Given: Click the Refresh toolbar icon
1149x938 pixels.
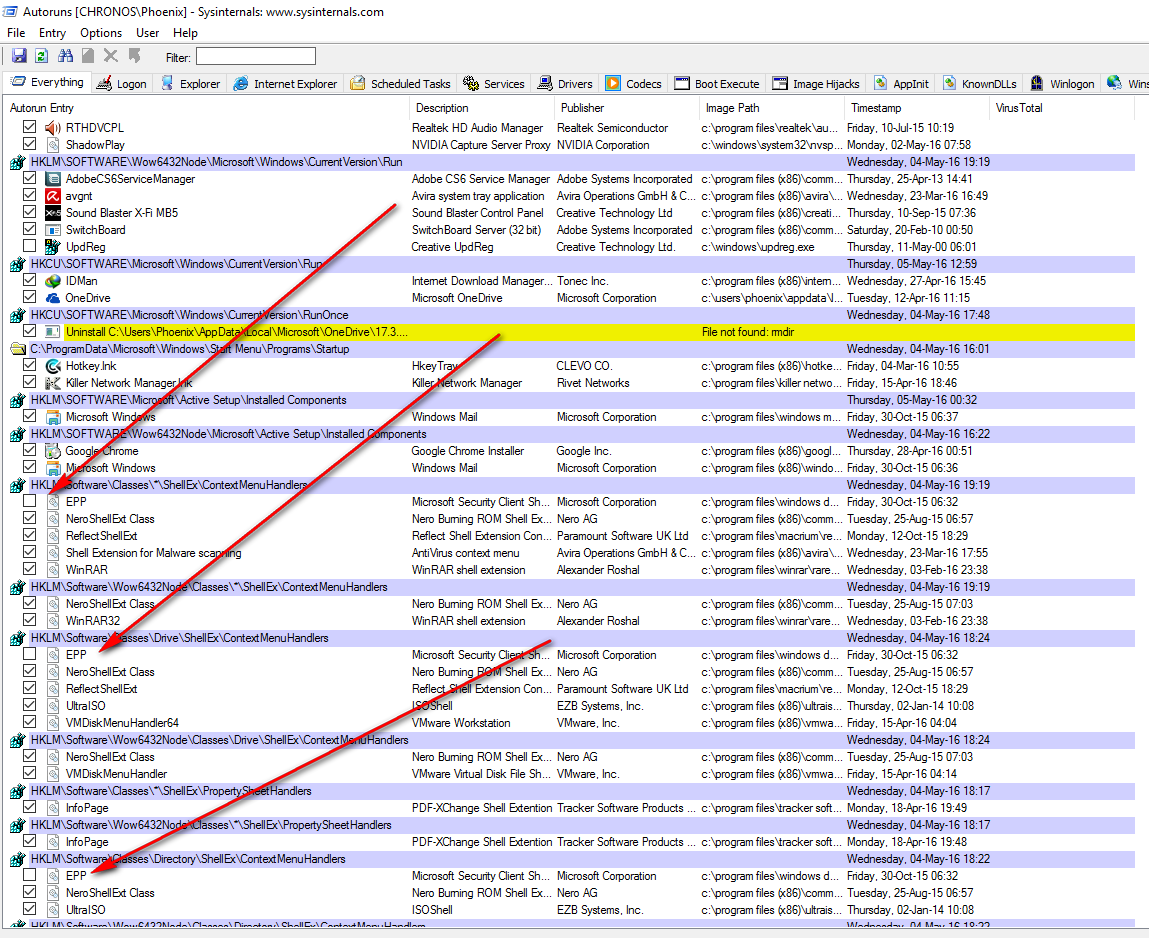Looking at the screenshot, I should pos(42,56).
